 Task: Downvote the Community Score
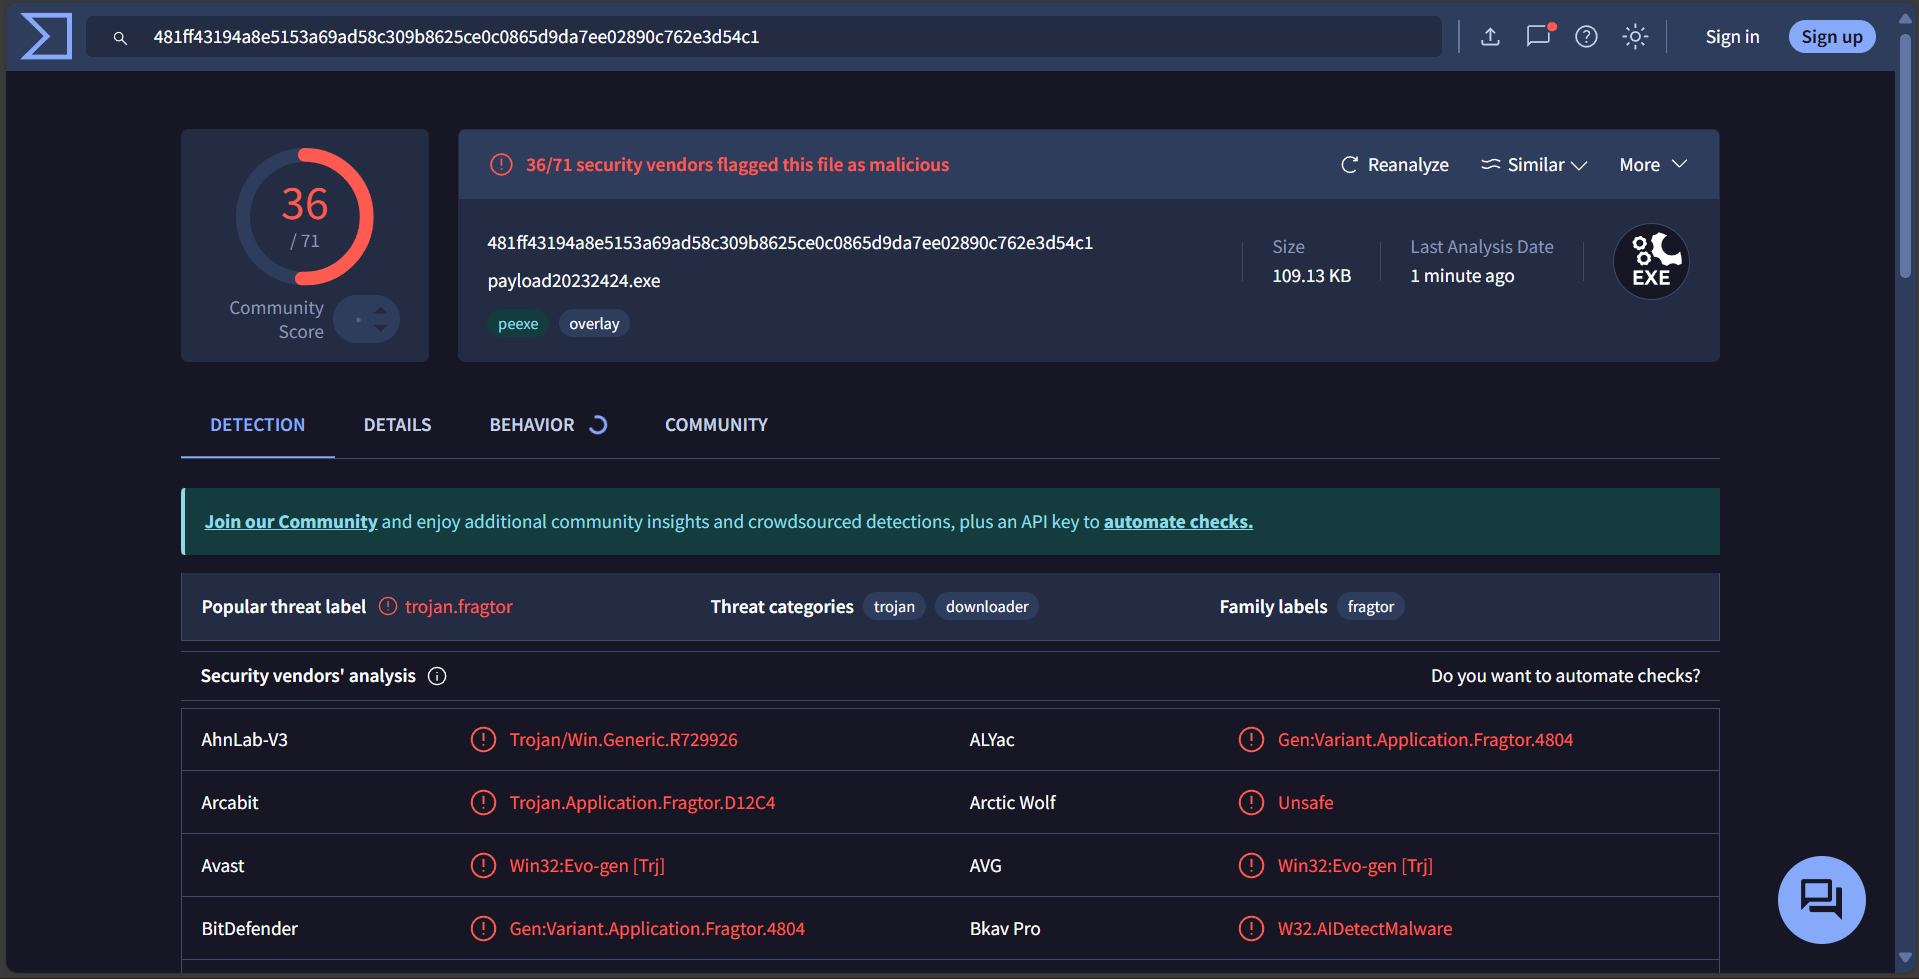point(381,328)
